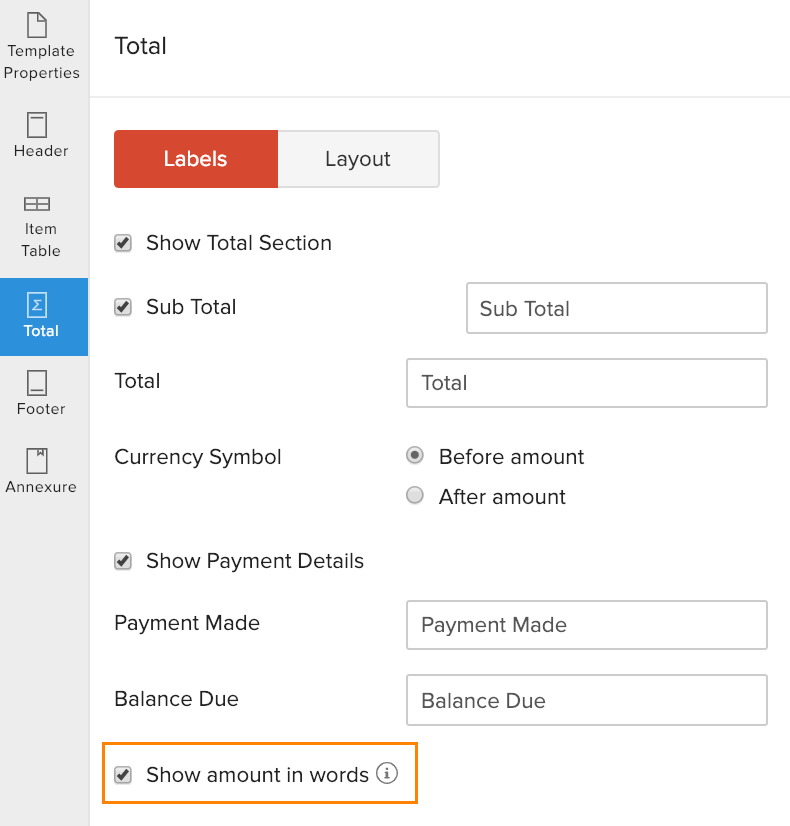Toggle Show Payment Details off
The height and width of the screenshot is (826, 790).
[x=122, y=561]
